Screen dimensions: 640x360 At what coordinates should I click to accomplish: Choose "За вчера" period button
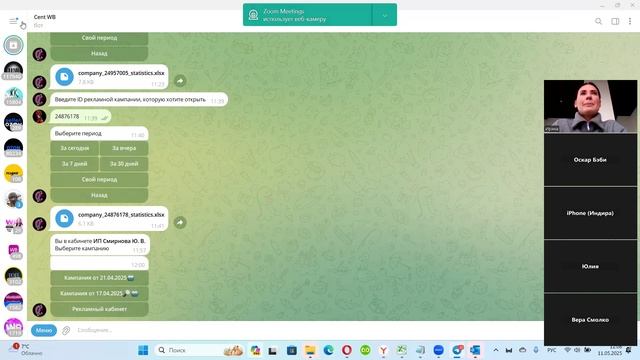(x=124, y=148)
